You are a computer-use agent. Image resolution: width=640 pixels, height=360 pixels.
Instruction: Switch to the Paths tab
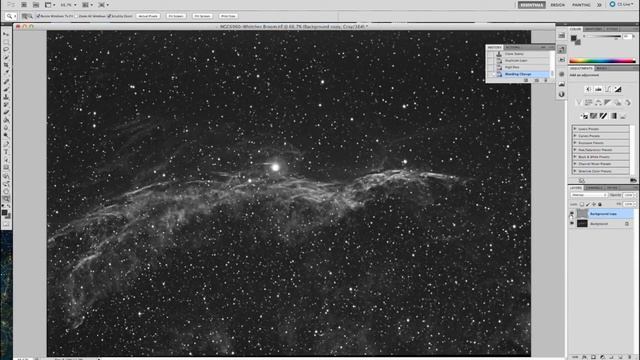click(x=612, y=188)
